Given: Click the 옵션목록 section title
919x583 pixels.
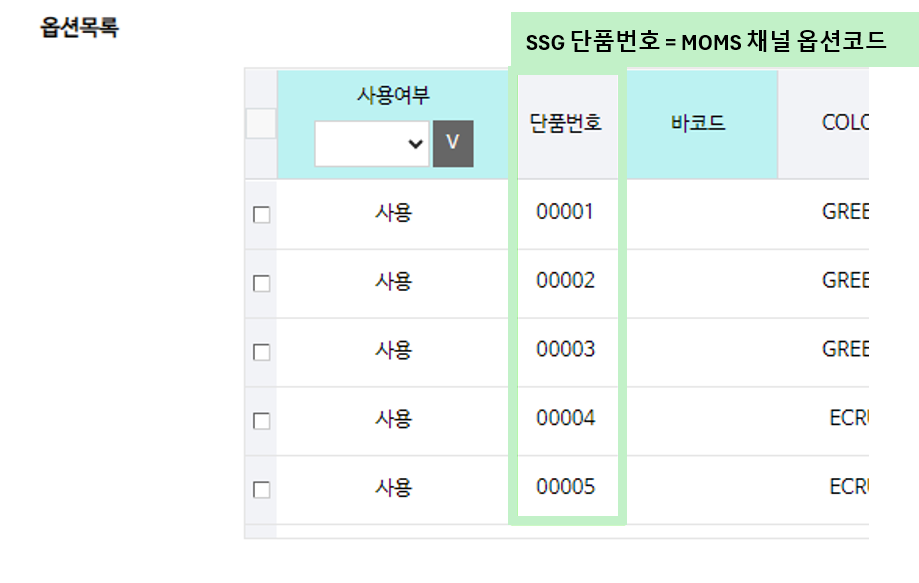Looking at the screenshot, I should click(x=80, y=27).
